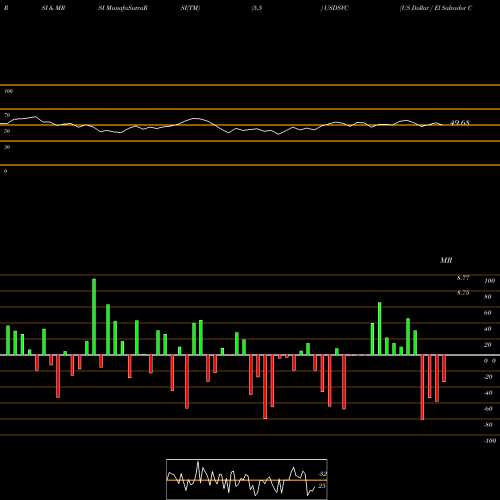Click the 'MR' panel label
500x500 pixels.
click(x=446, y=260)
